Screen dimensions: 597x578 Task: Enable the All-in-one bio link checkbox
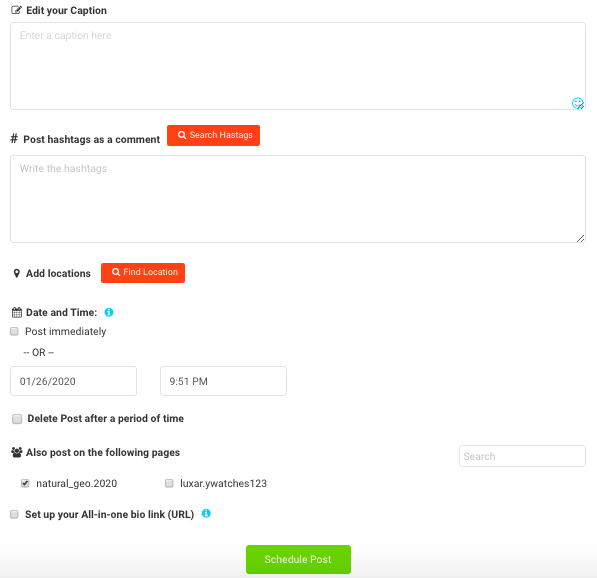[x=14, y=514]
